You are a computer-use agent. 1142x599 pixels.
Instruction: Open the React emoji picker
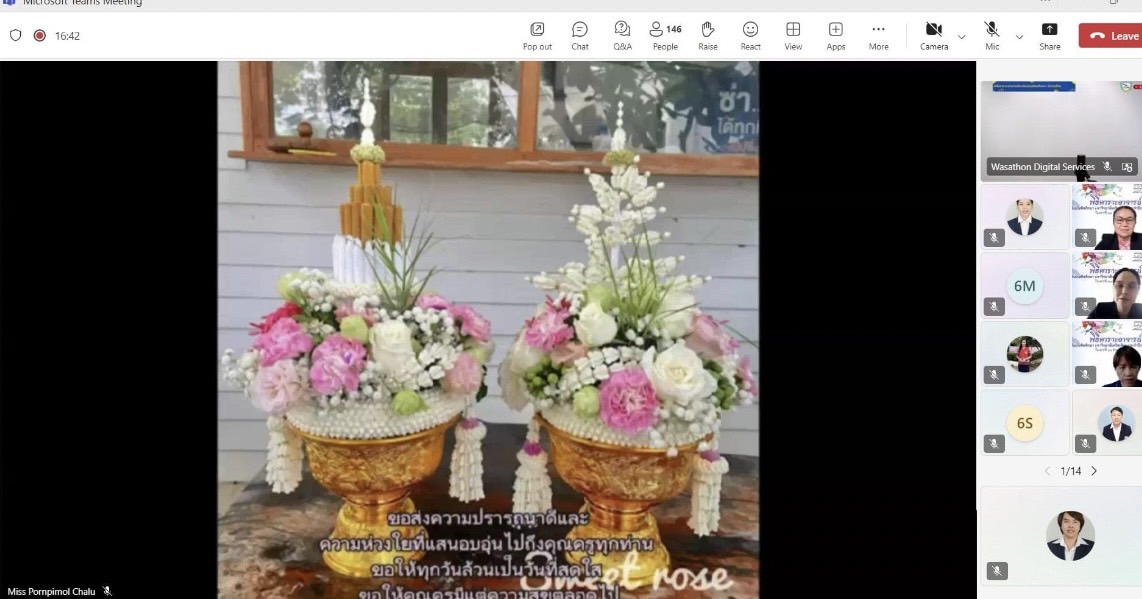coord(750,36)
